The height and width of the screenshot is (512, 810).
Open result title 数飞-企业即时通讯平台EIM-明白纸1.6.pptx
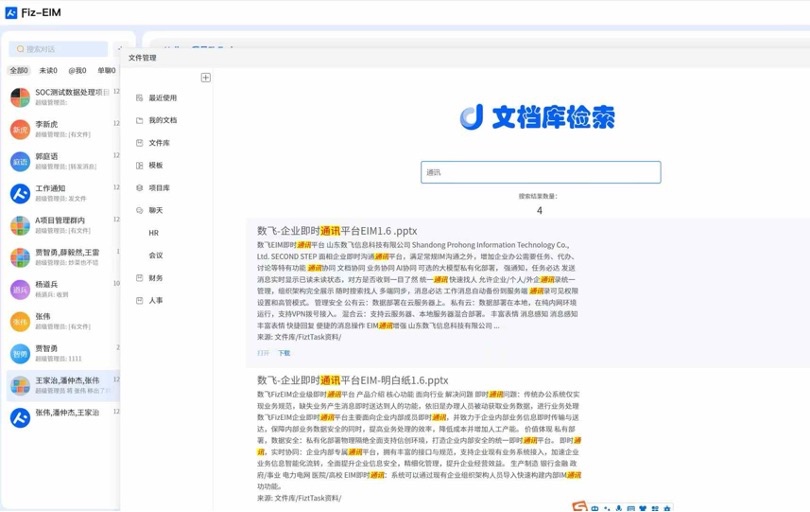pos(352,380)
